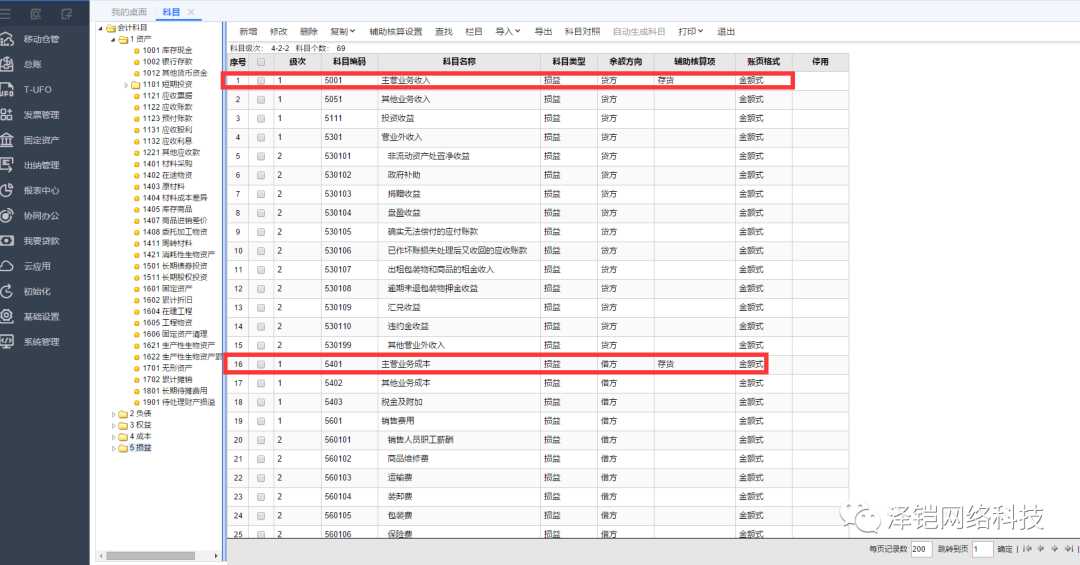Image resolution: width=1080 pixels, height=565 pixels.
Task: Select checkbox of row 5401 主营业务成本
Action: [261, 365]
